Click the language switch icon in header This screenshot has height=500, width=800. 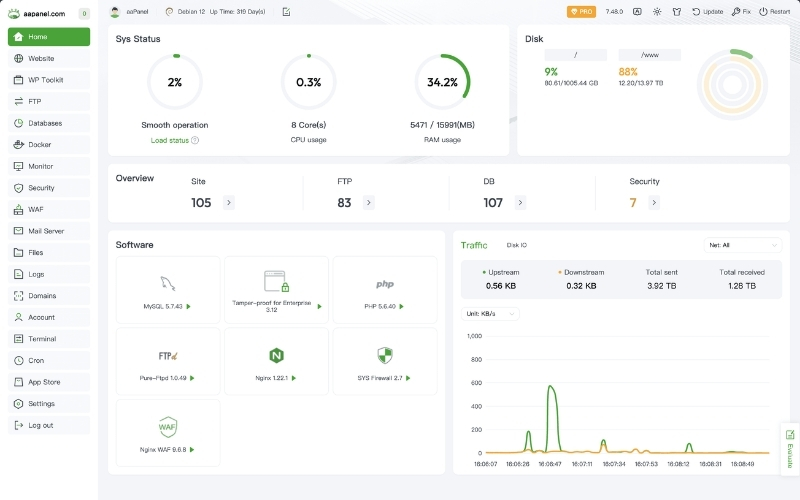[x=637, y=12]
